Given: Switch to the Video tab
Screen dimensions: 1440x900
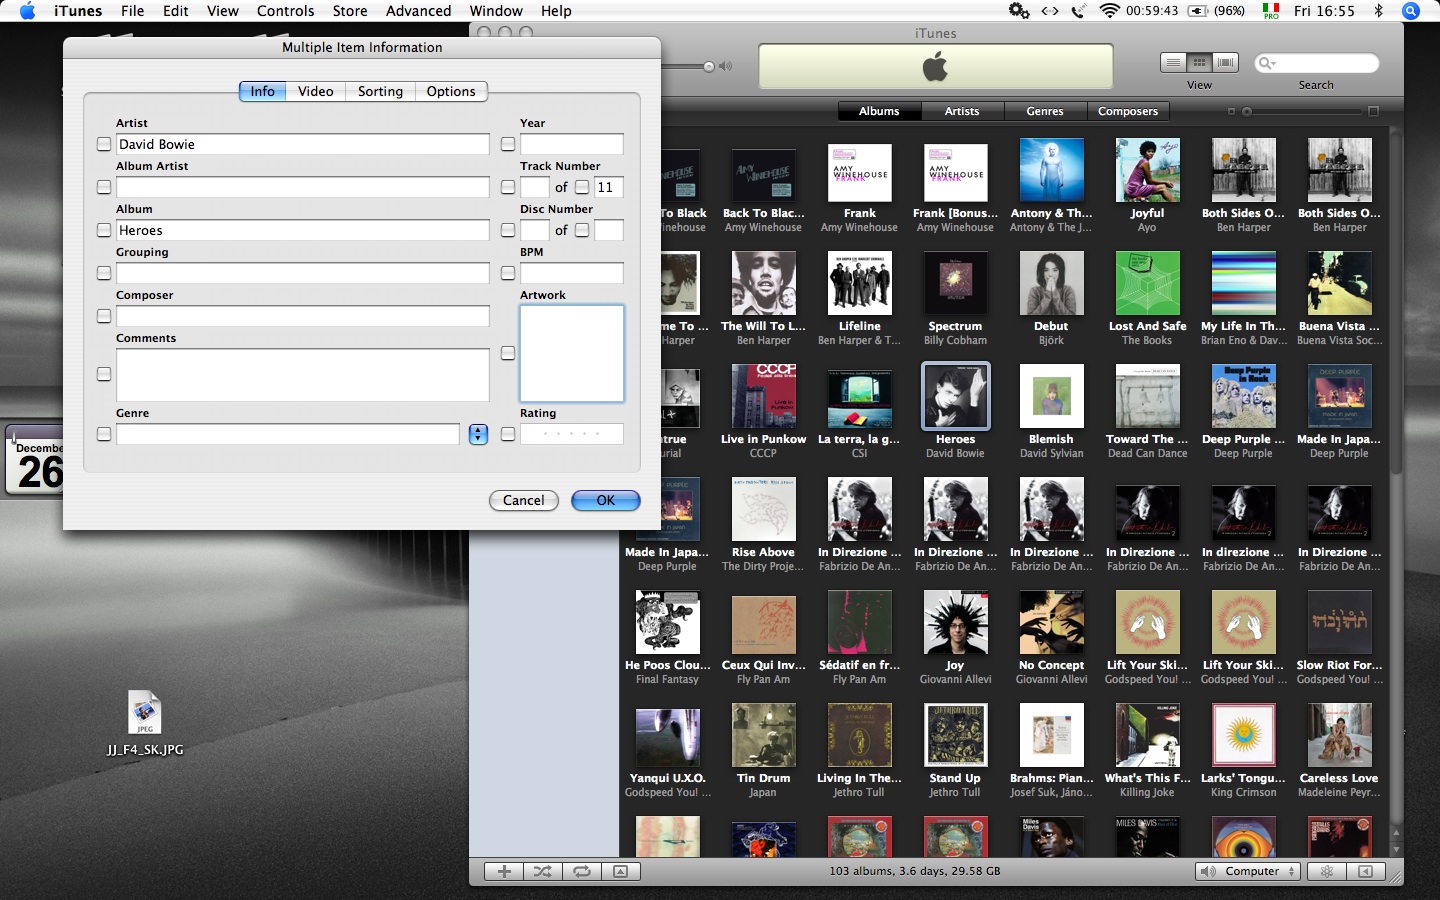Looking at the screenshot, I should click(316, 91).
